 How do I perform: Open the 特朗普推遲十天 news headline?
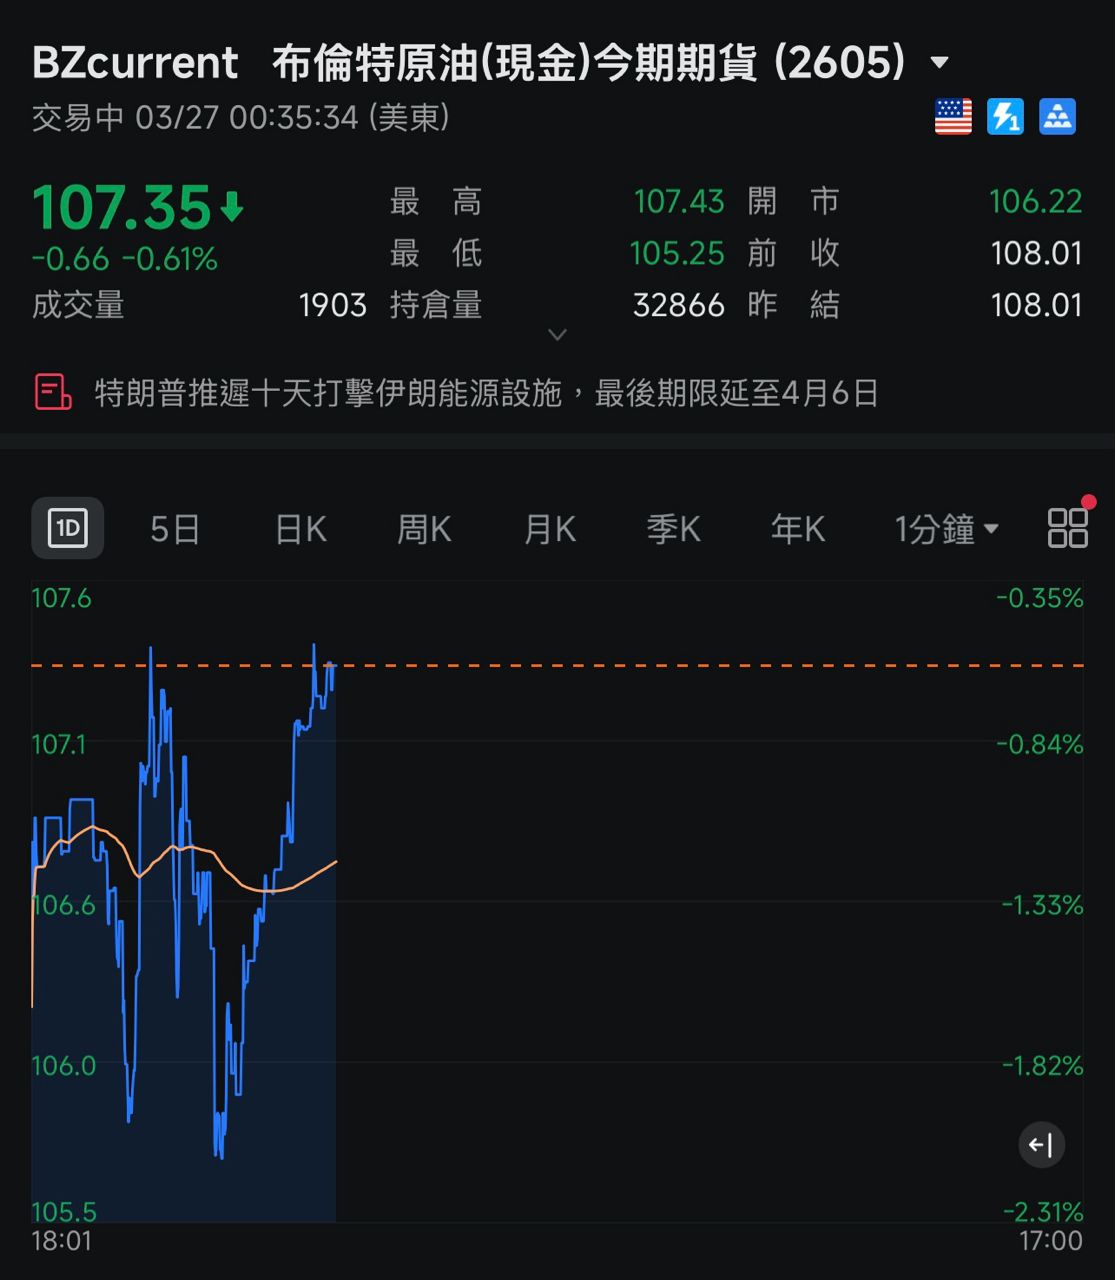[x=486, y=393]
